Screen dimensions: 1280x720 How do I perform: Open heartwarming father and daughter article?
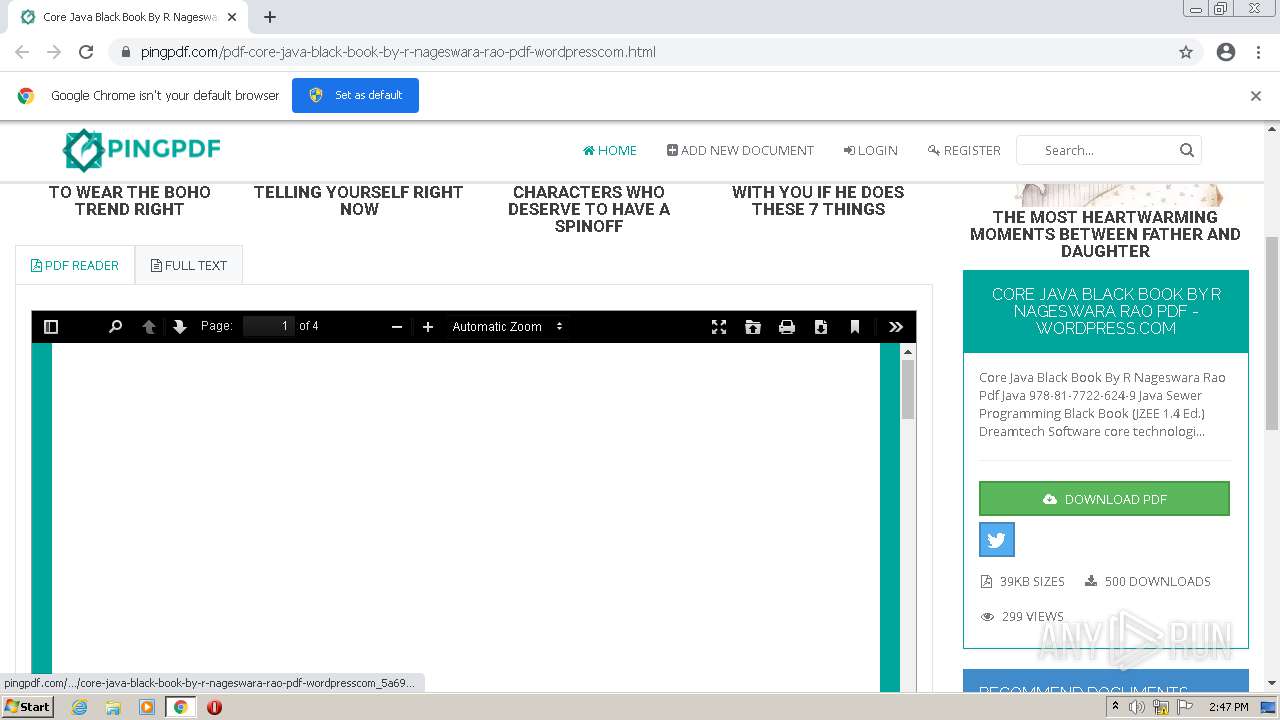[1105, 234]
